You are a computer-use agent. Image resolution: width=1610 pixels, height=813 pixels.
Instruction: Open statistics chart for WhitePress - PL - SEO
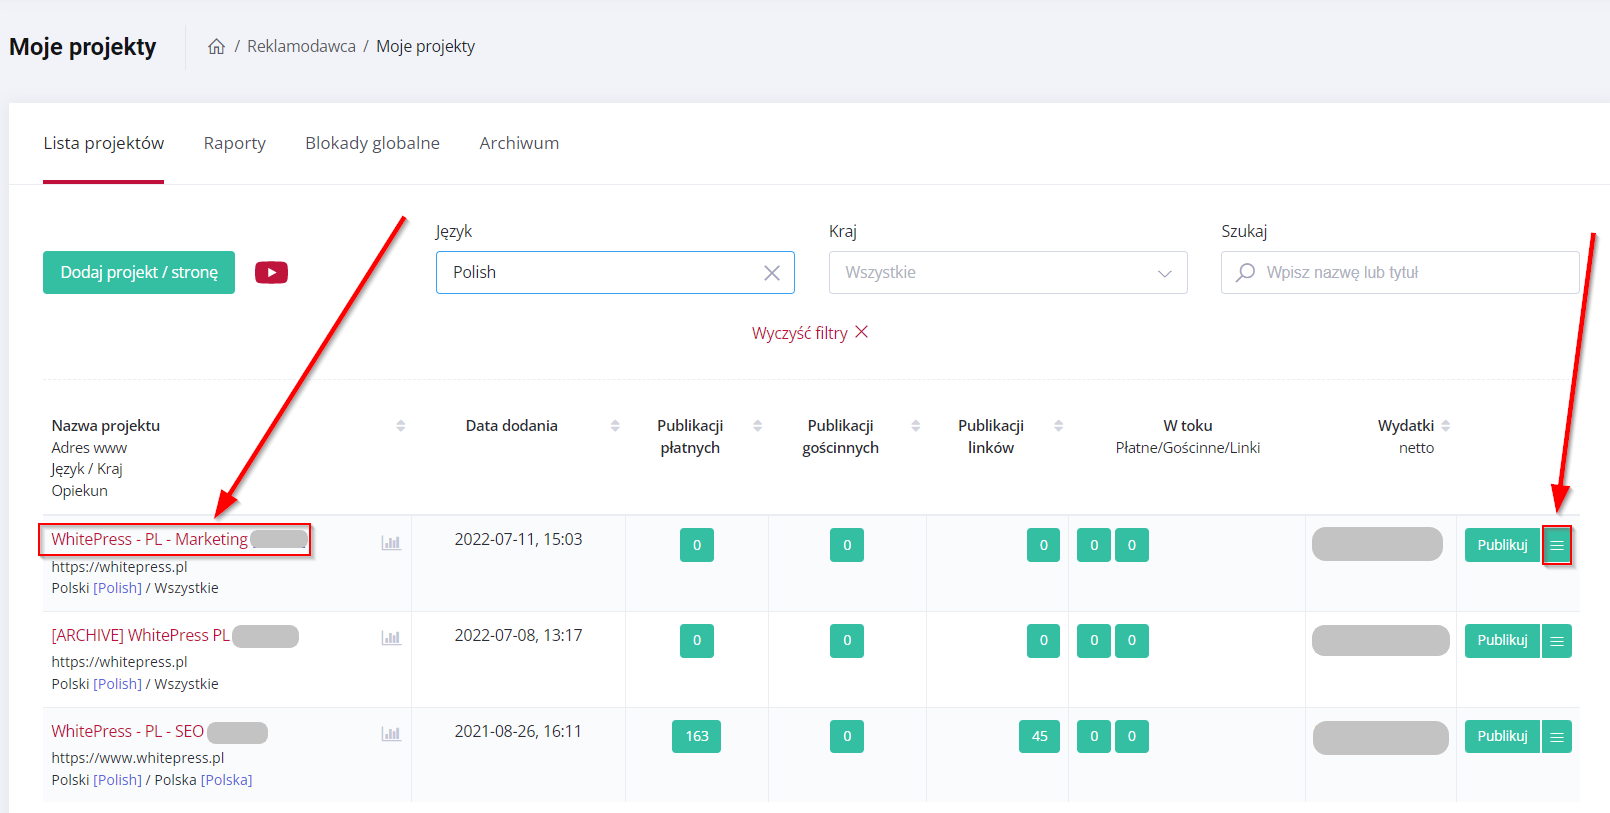pos(391,733)
